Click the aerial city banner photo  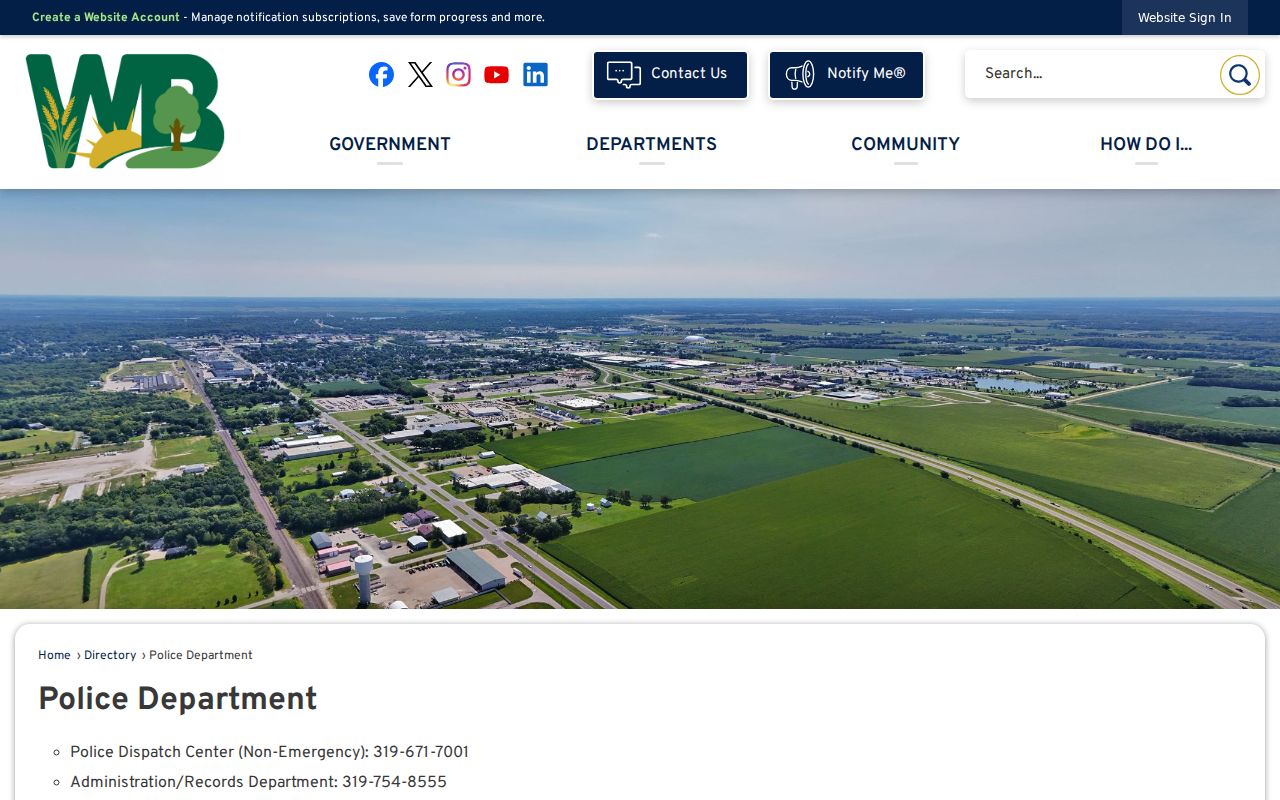640,399
